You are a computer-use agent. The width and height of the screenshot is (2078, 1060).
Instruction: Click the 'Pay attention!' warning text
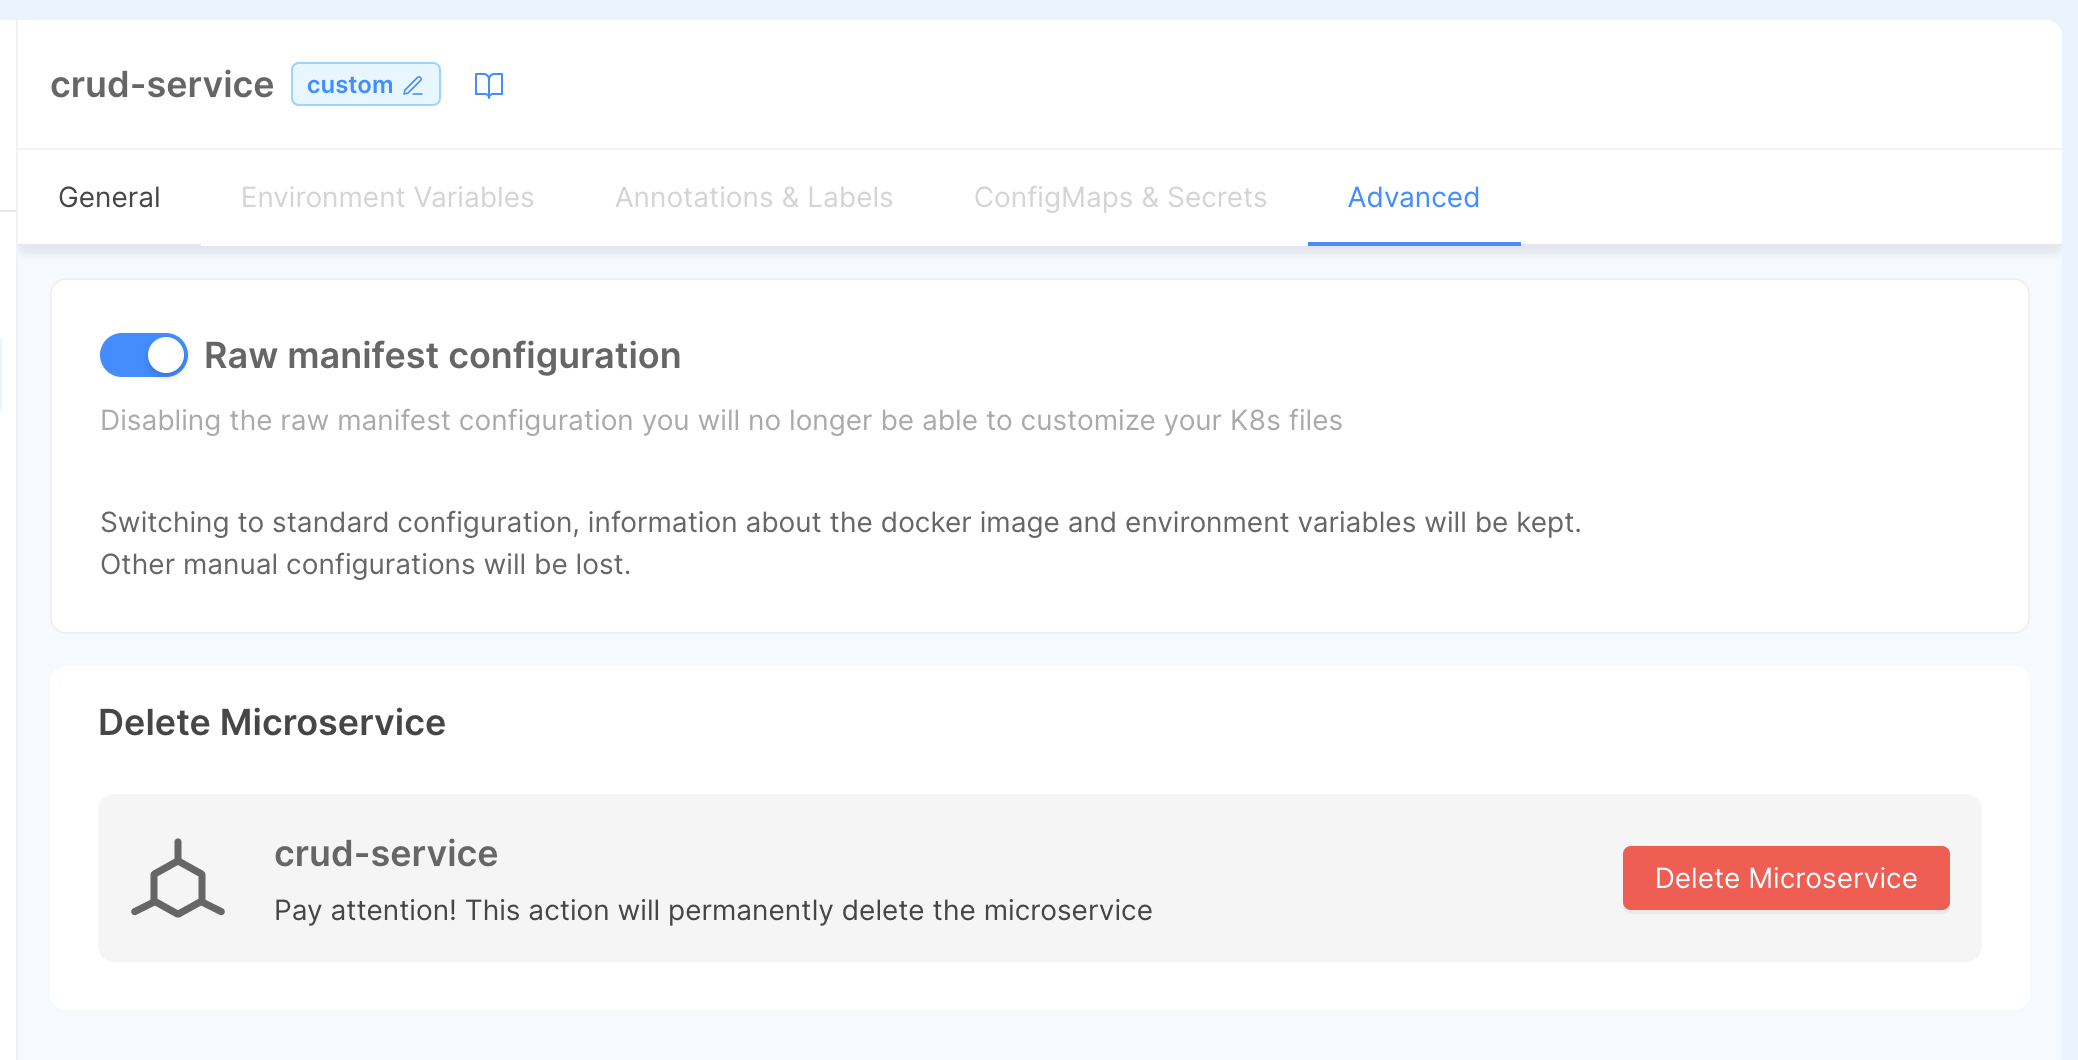click(x=713, y=910)
